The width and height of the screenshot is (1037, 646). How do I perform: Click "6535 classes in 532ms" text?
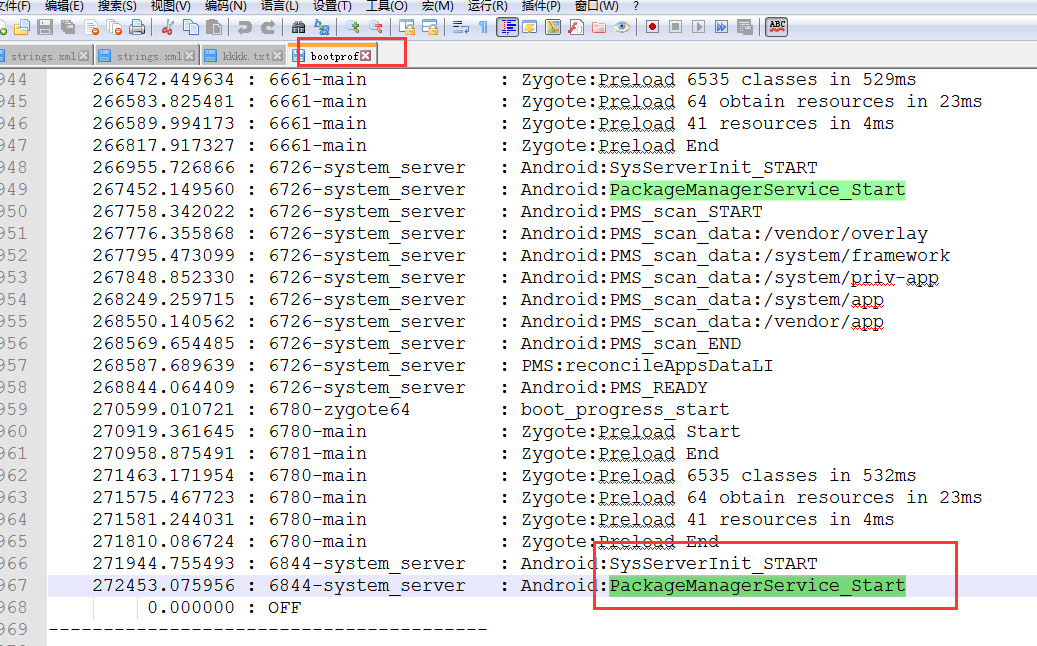[x=801, y=475]
